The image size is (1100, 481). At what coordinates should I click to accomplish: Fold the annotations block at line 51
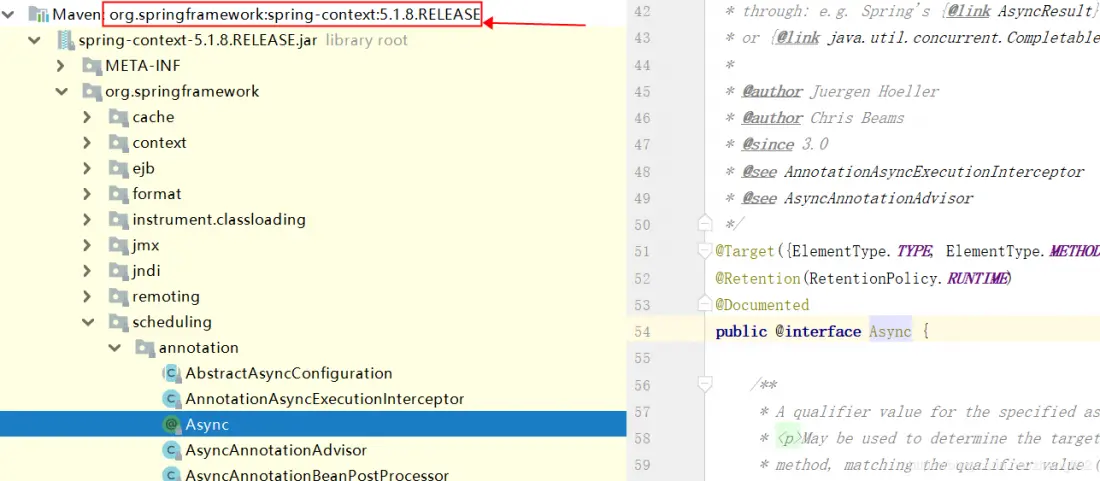click(x=705, y=250)
